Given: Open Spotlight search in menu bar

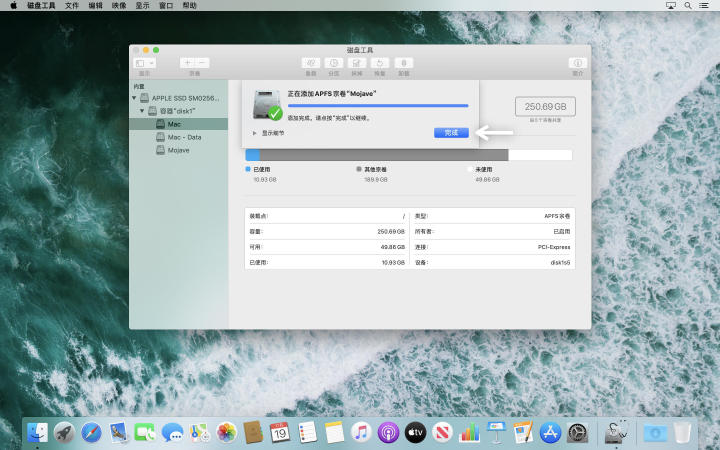Looking at the screenshot, I should tap(688, 6).
